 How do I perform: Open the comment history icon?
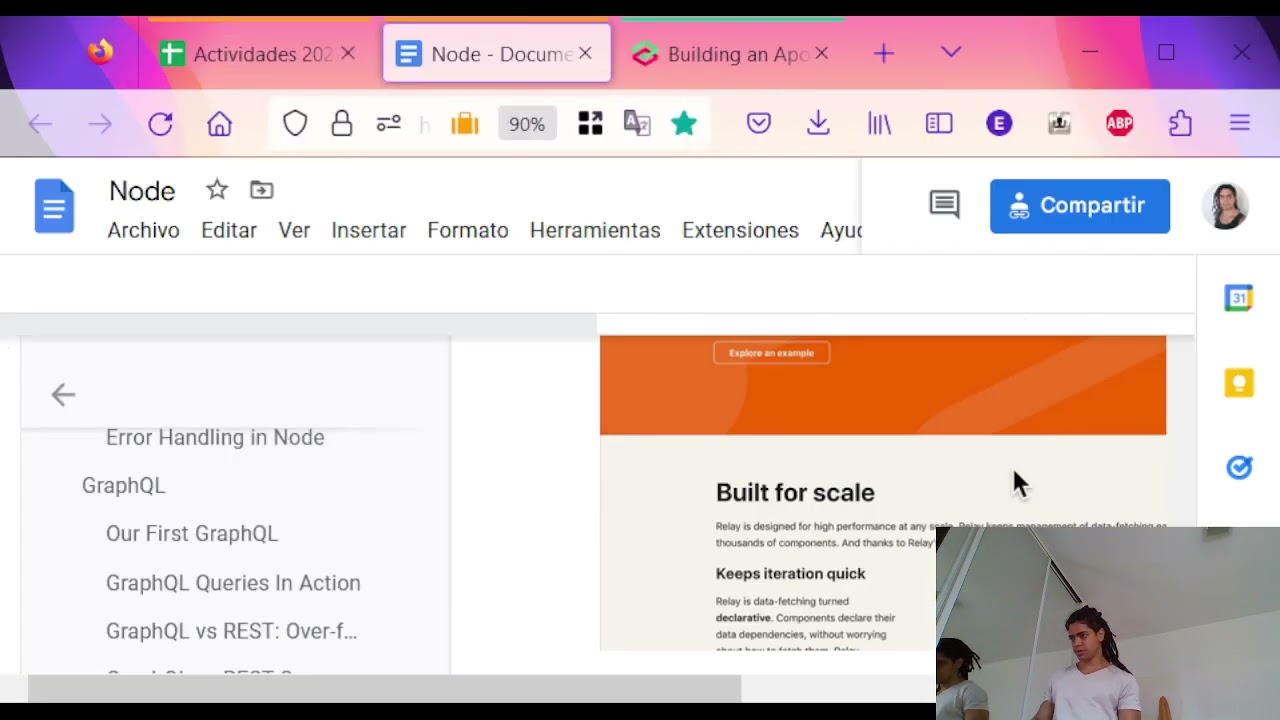(944, 205)
